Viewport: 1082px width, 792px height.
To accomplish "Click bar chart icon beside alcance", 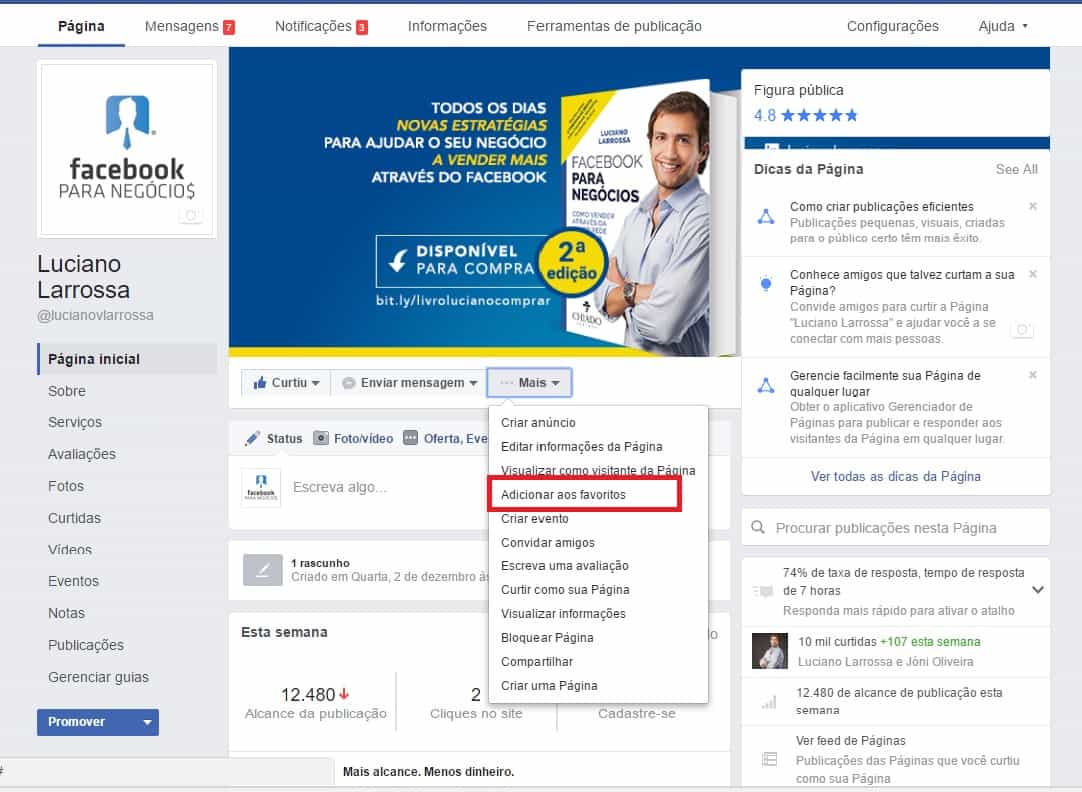I will point(769,702).
